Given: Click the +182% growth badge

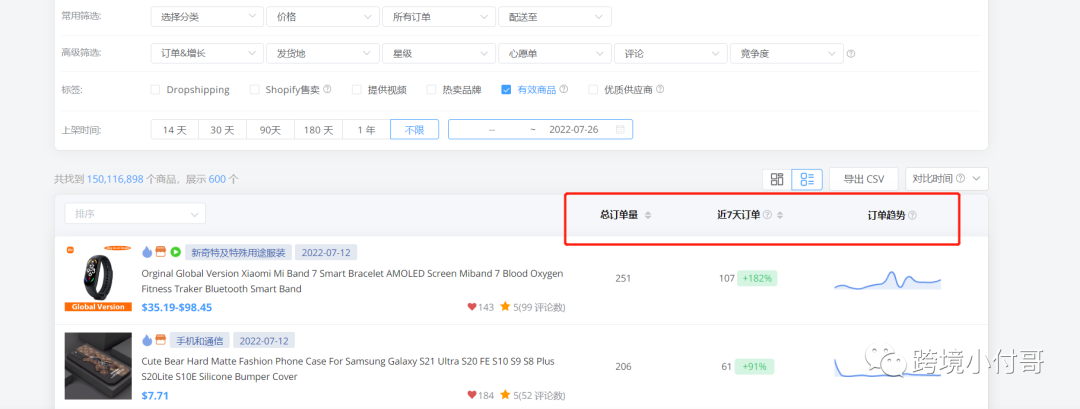Looking at the screenshot, I should click(757, 279).
